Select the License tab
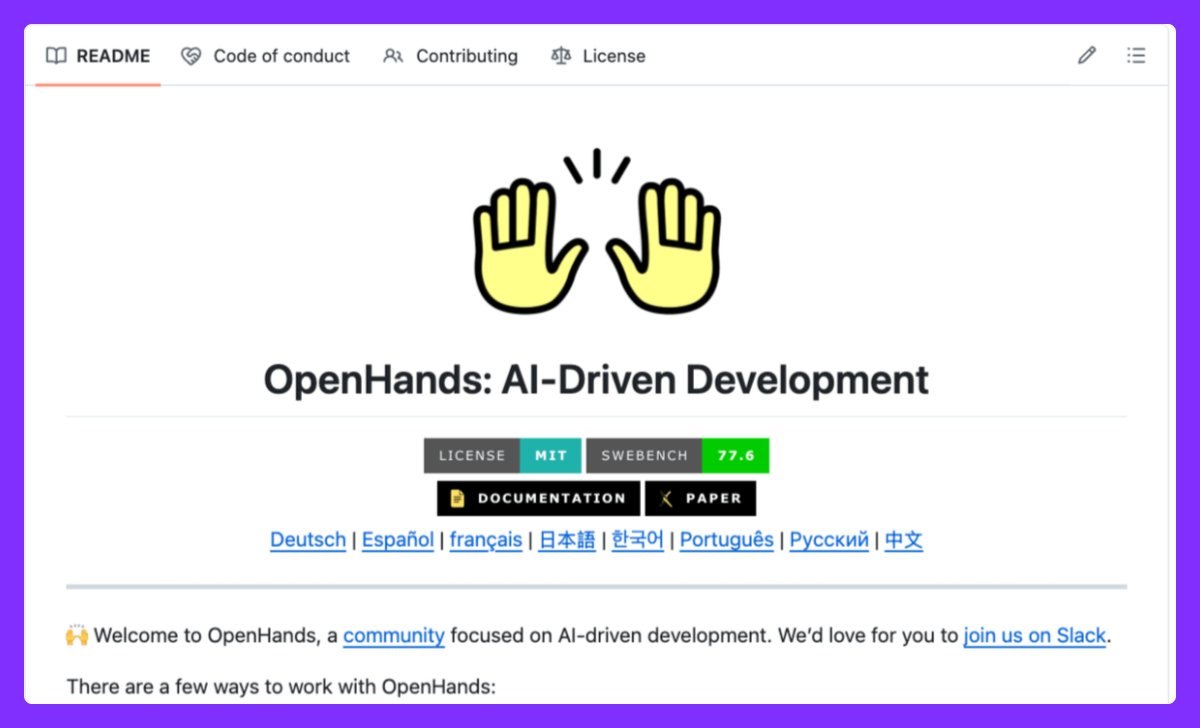The height and width of the screenshot is (728, 1200). 598,56
